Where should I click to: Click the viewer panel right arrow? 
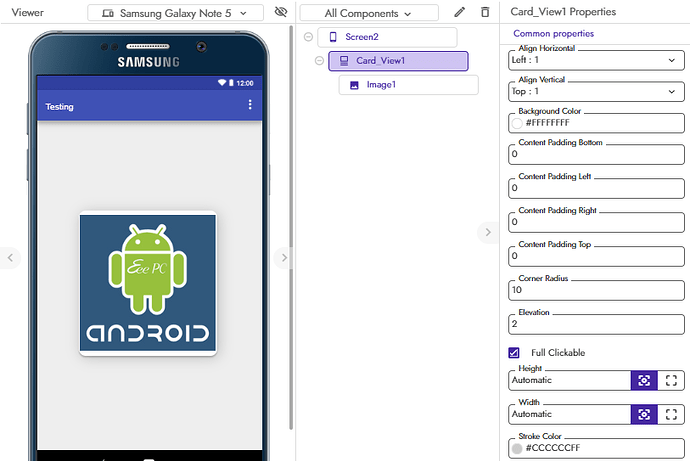pyautogui.click(x=284, y=258)
